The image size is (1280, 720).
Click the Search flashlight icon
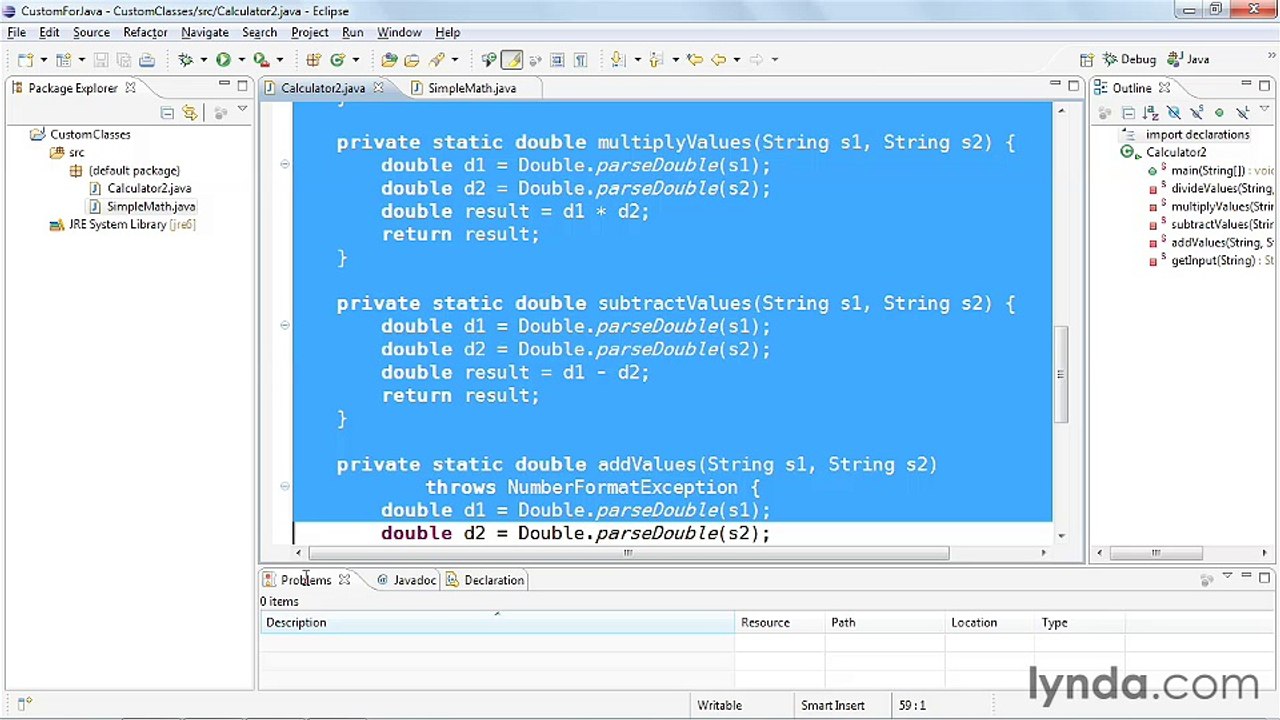click(x=436, y=60)
